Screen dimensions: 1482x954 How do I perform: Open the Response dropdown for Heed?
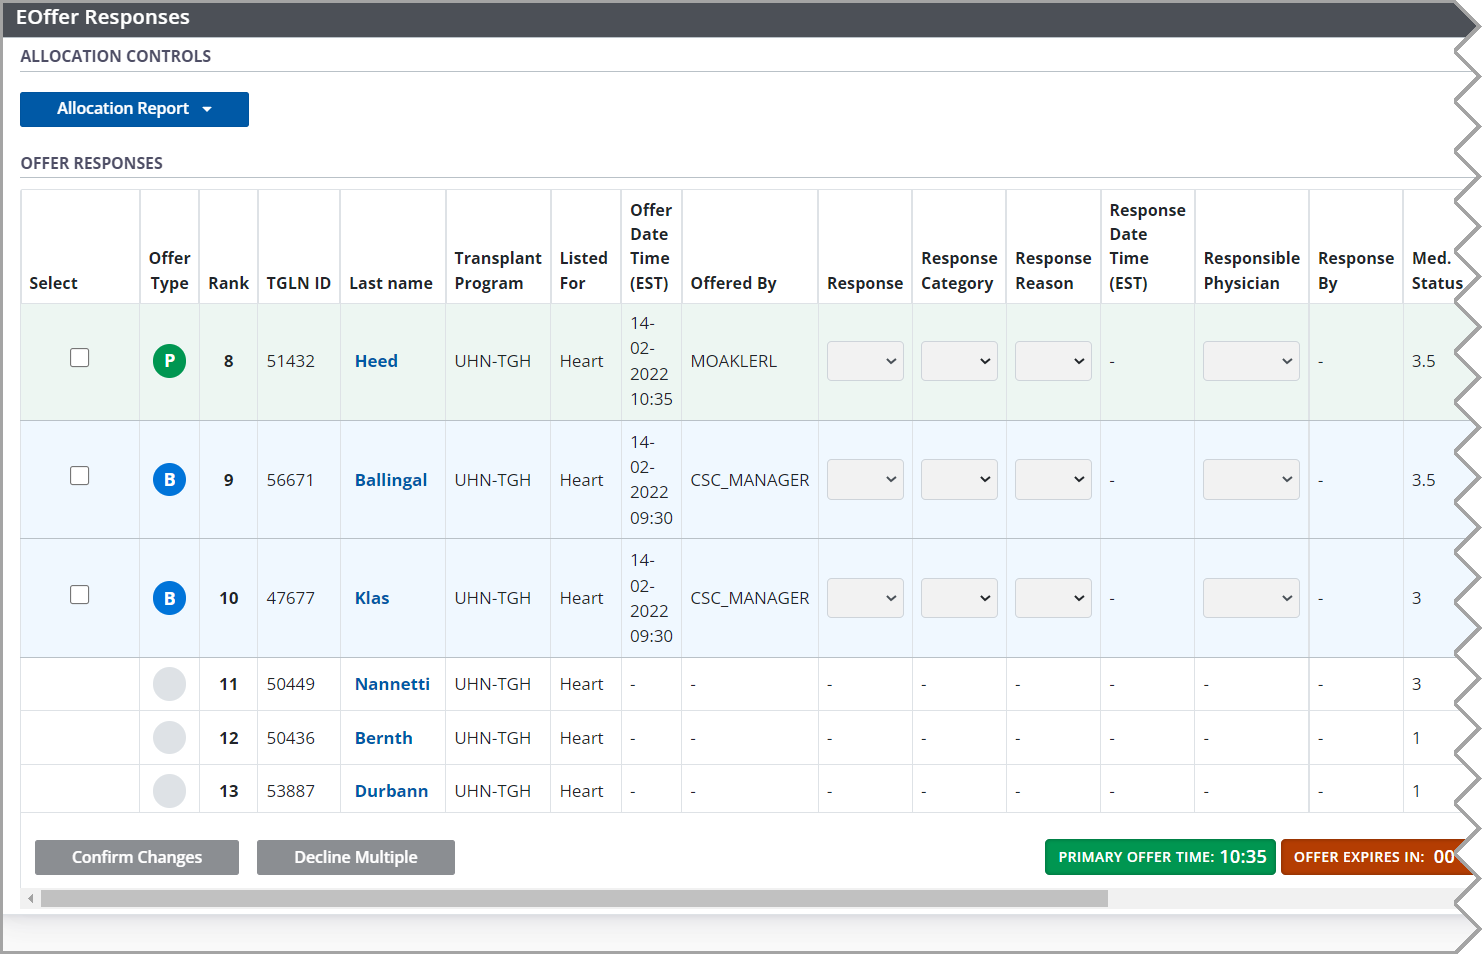click(x=865, y=361)
